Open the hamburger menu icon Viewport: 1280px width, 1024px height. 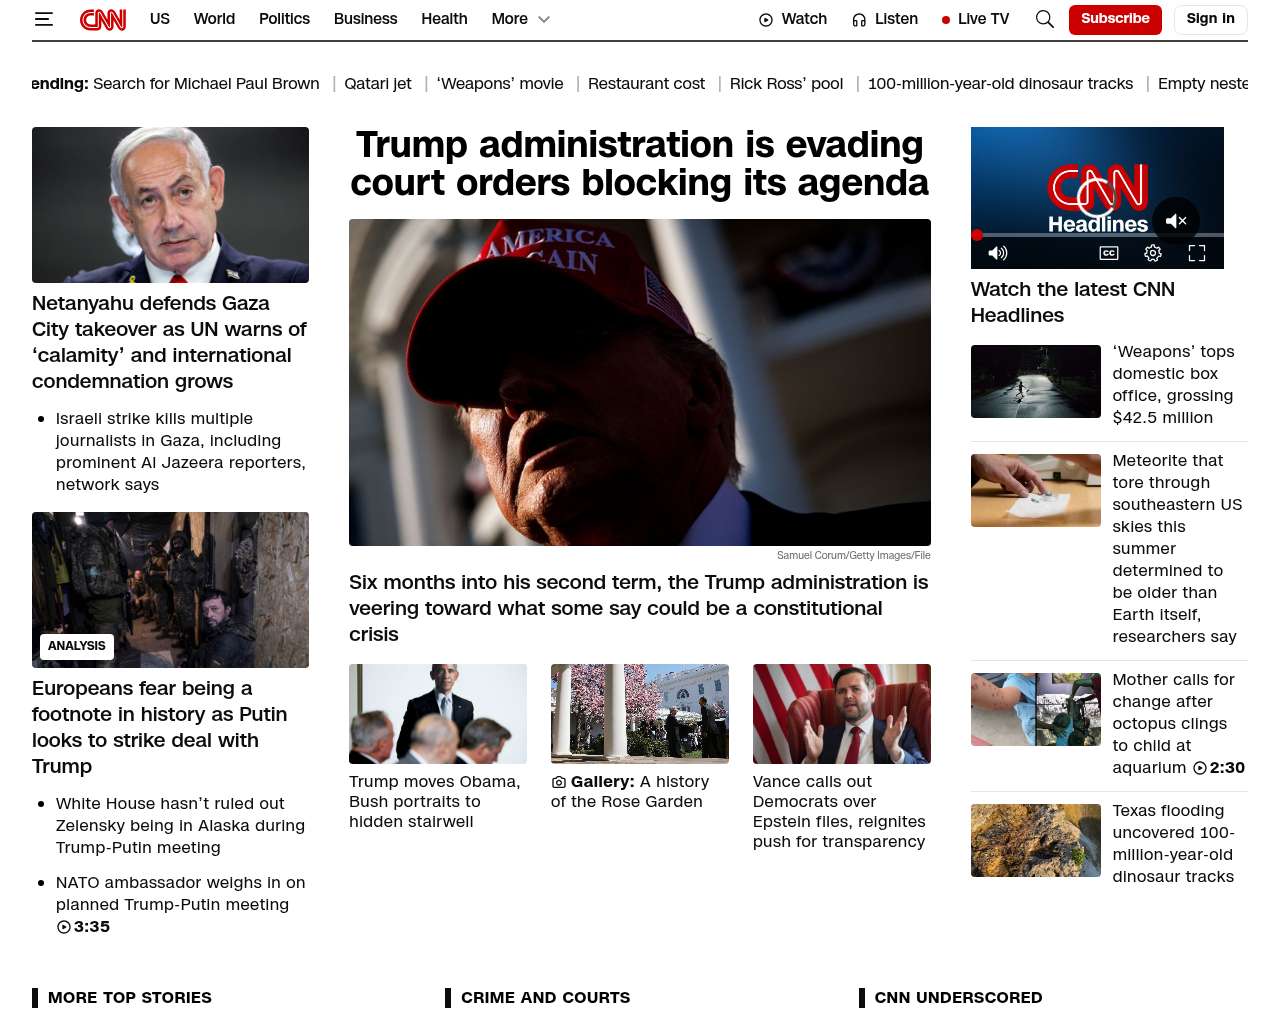pyautogui.click(x=43, y=19)
